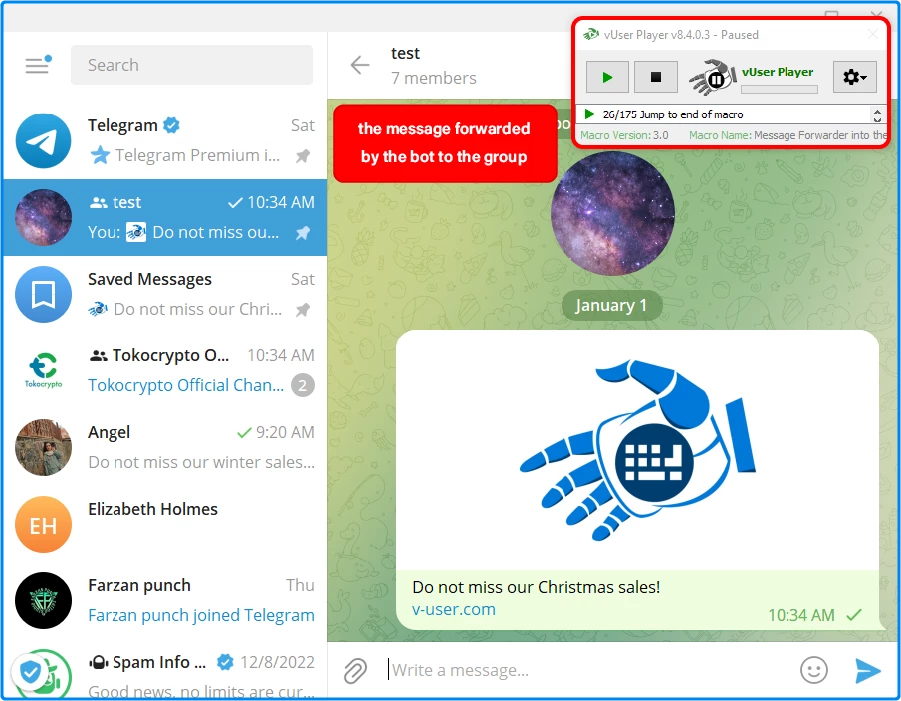The height and width of the screenshot is (701, 901).
Task: Open chat with Angel
Action: click(165, 447)
